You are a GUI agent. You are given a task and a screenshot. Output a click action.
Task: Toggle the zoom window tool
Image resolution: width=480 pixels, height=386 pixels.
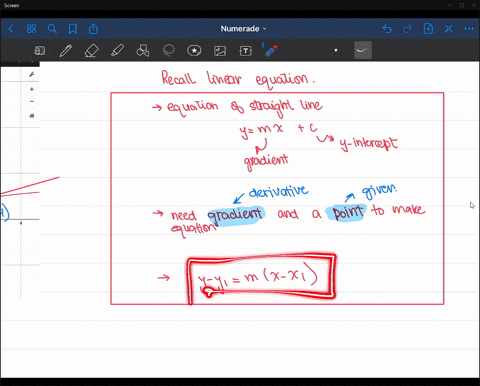click(40, 51)
